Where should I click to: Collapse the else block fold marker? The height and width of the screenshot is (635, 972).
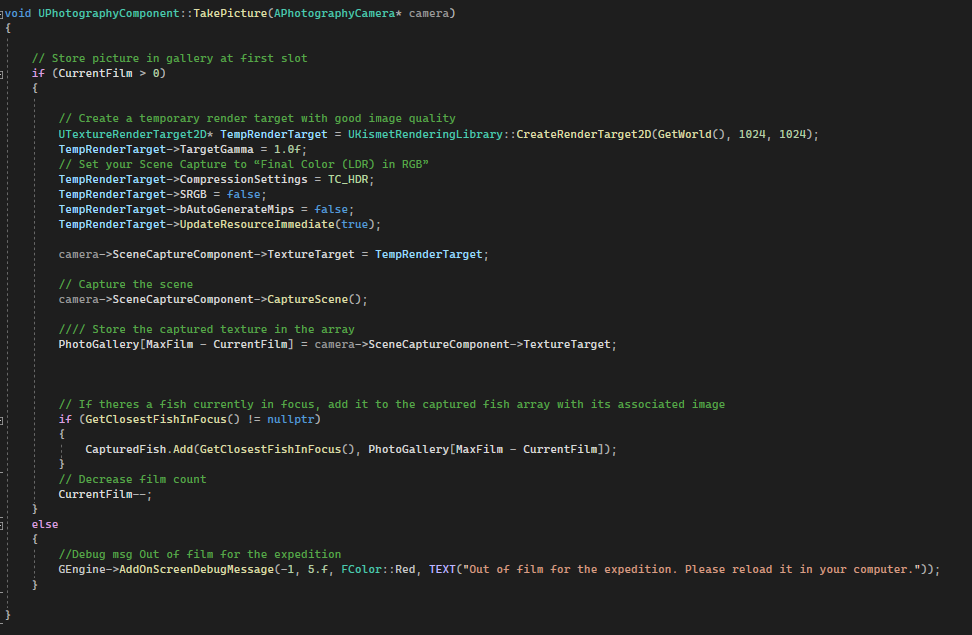tap(3, 524)
